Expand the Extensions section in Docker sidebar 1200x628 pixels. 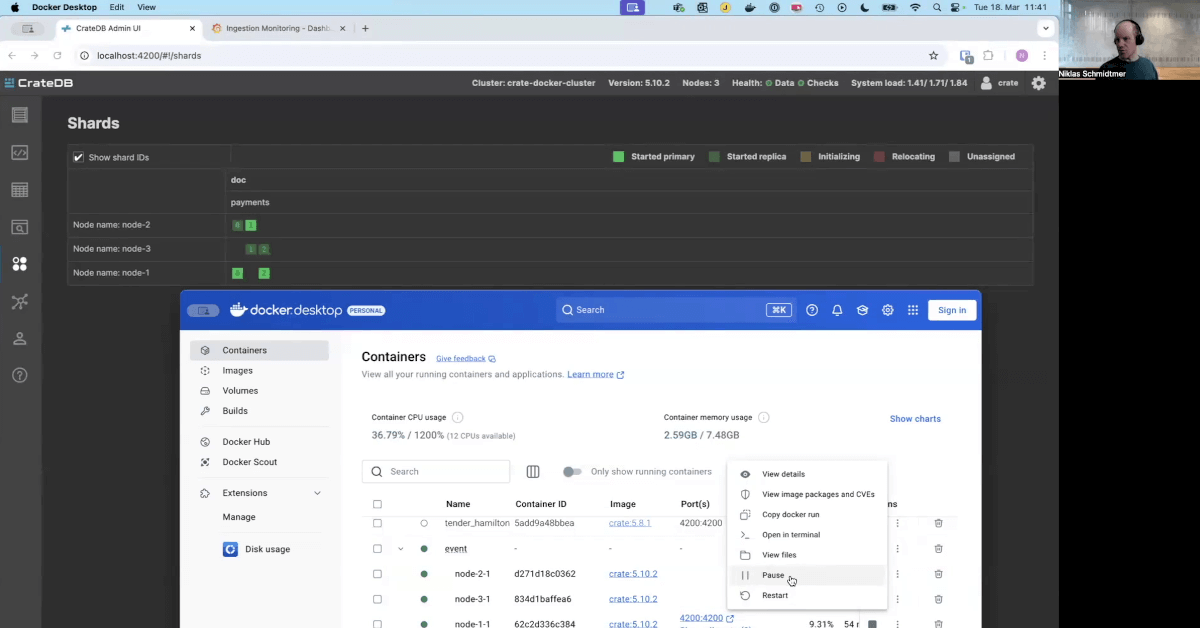pyautogui.click(x=317, y=493)
